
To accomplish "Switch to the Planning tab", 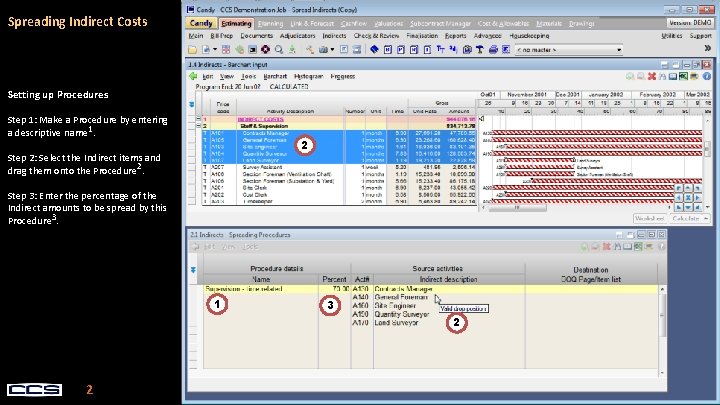I will coord(270,23).
